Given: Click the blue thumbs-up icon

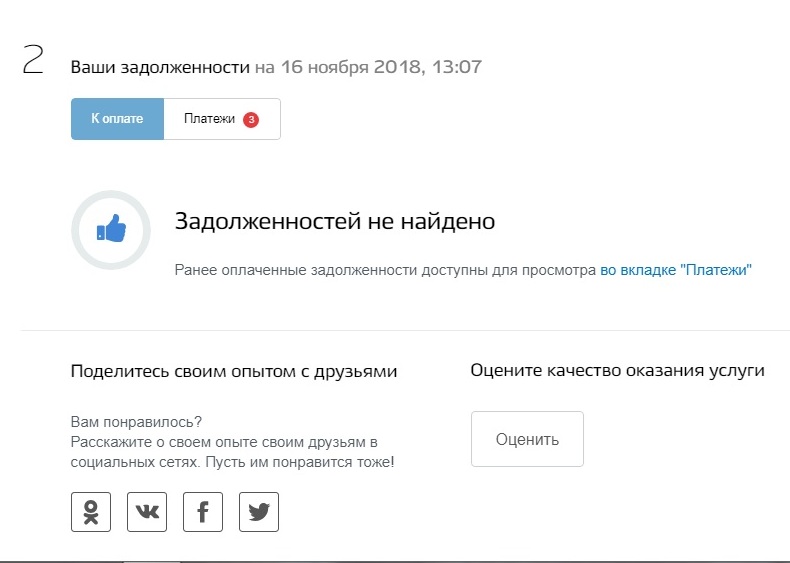Looking at the screenshot, I should 111,231.
